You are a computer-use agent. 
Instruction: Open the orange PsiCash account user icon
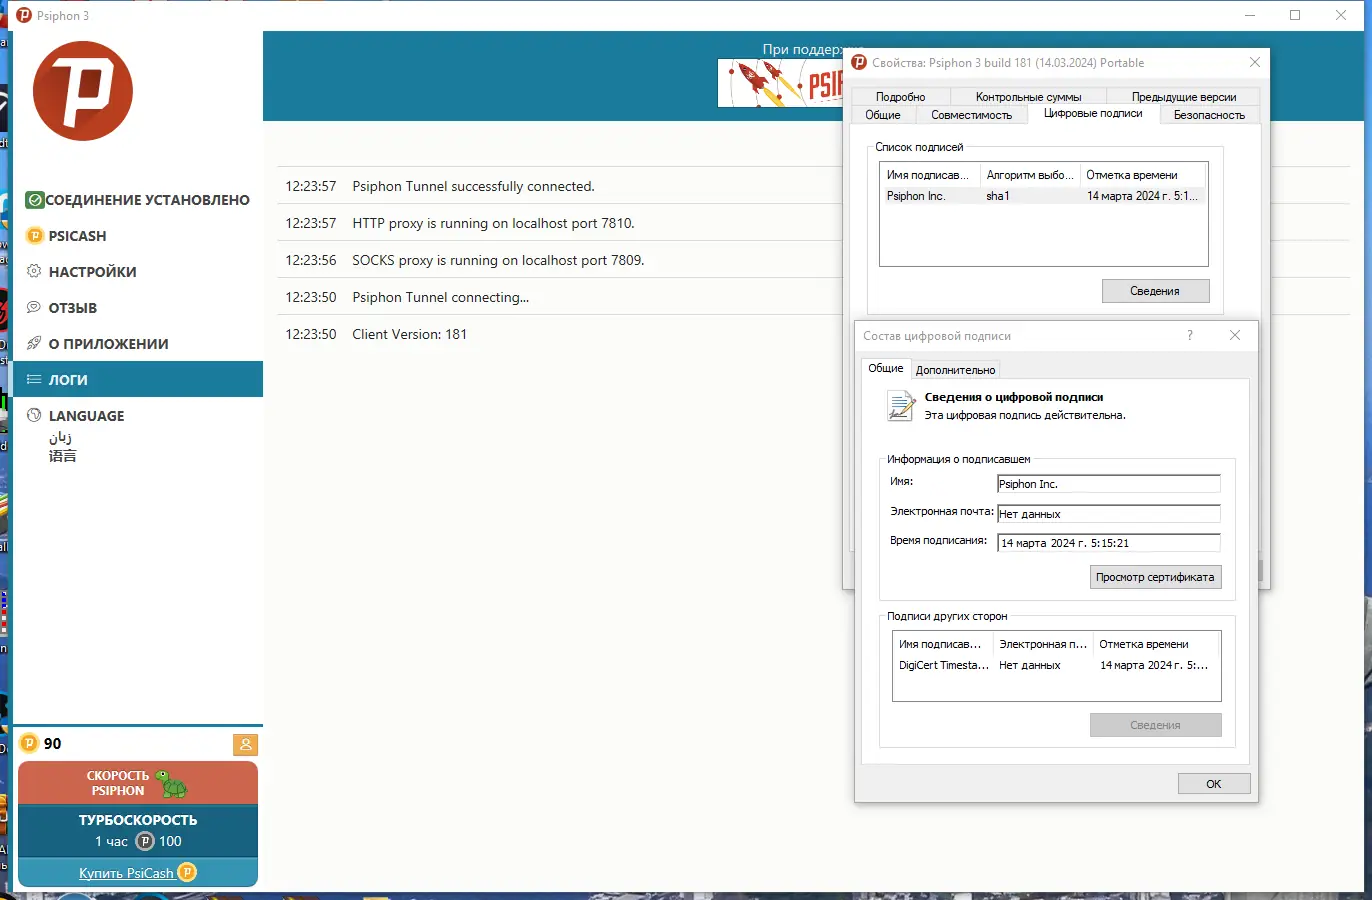pos(245,744)
